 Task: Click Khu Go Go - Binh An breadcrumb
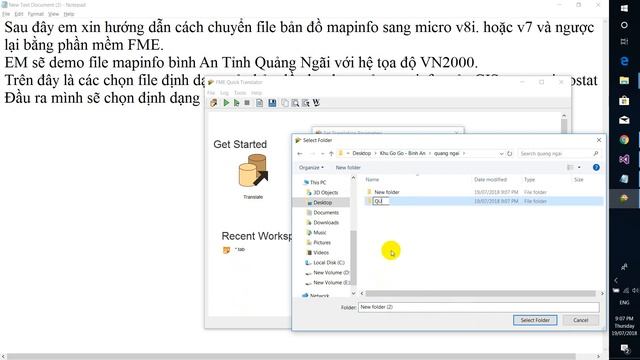point(402,153)
